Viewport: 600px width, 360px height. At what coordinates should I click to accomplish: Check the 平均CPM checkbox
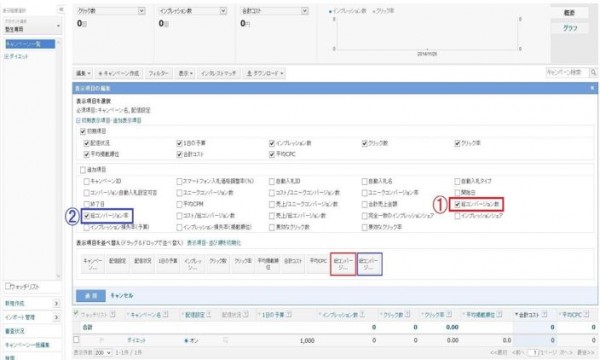point(179,204)
